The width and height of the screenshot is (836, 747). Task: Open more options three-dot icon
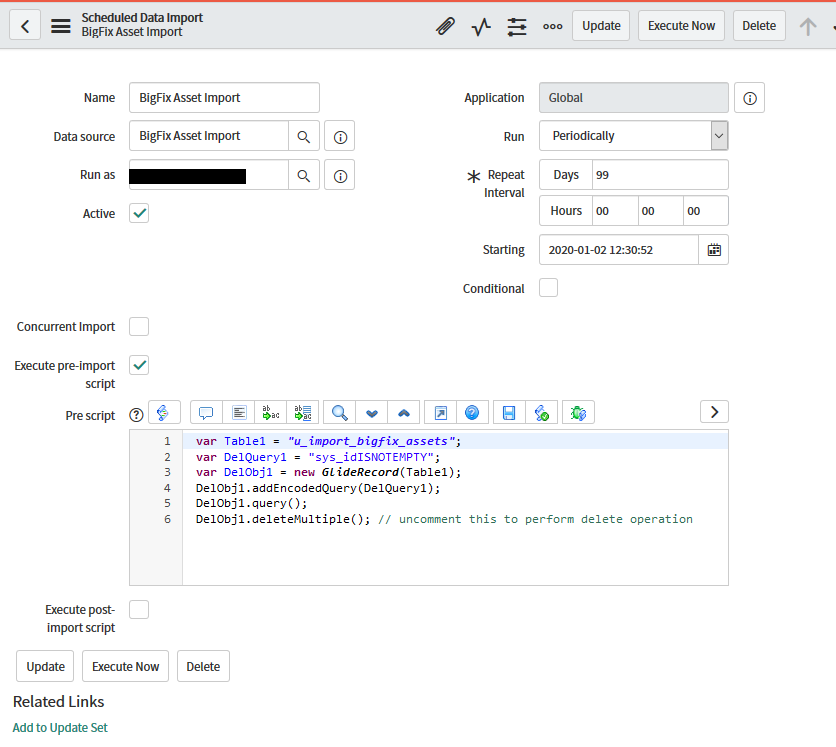coord(552,26)
